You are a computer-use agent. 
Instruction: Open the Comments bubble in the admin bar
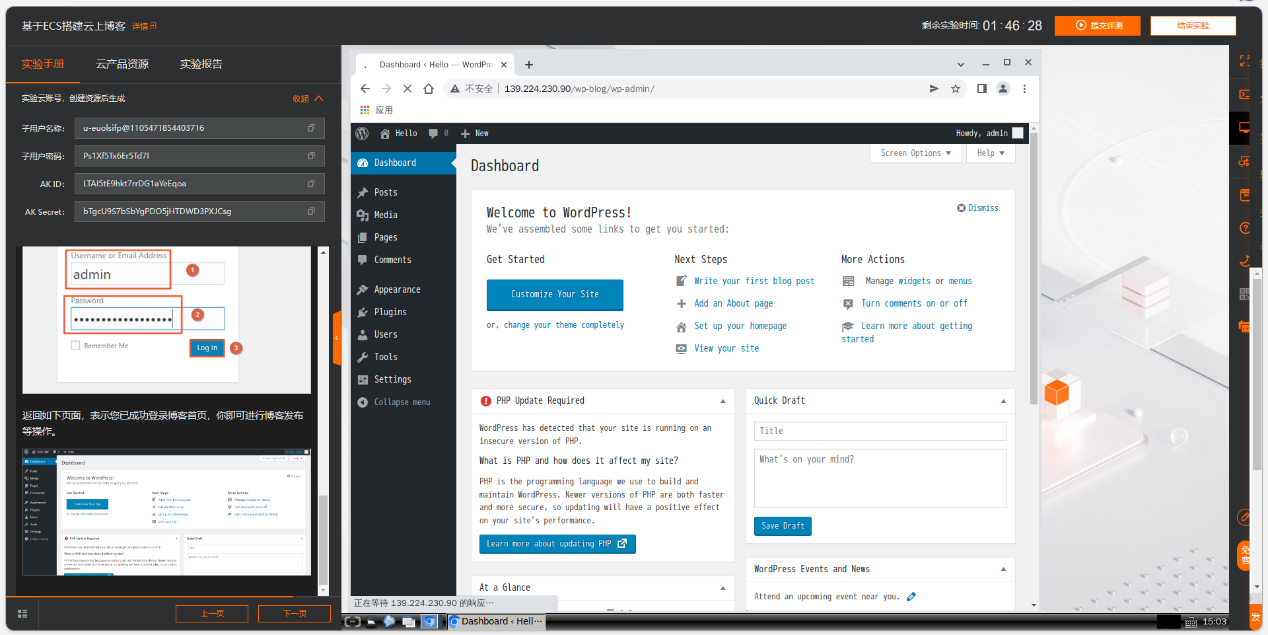point(438,133)
